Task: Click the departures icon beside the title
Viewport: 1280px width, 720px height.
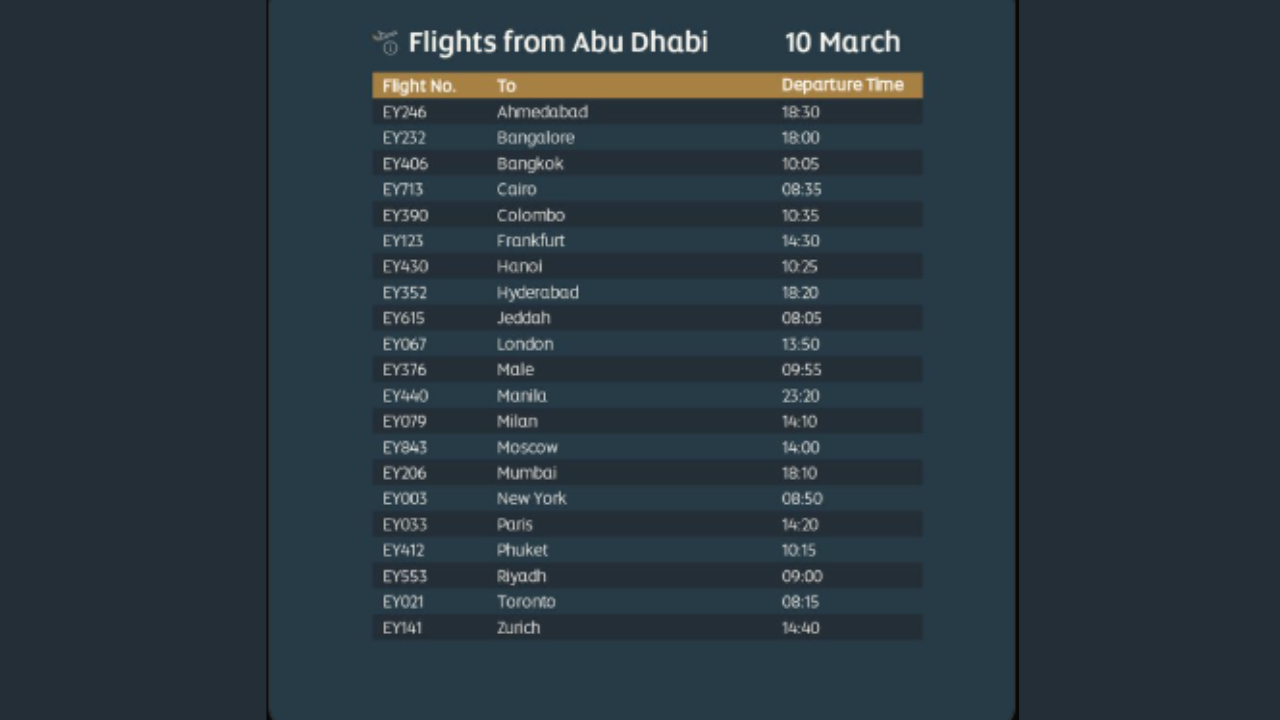Action: (x=386, y=42)
